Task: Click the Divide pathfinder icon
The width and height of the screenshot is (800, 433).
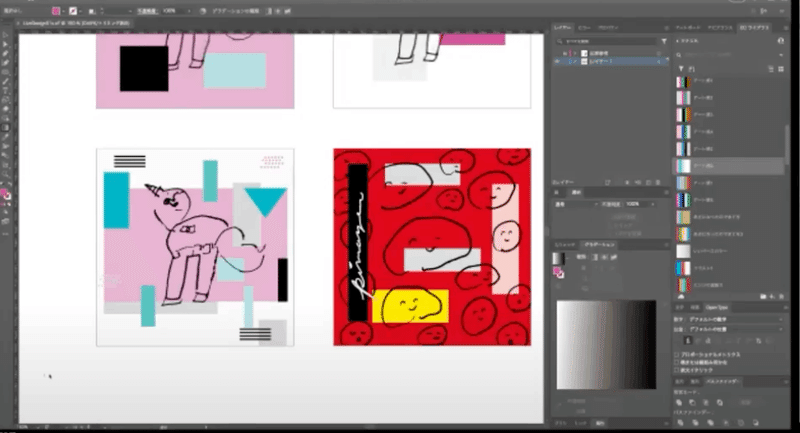Action: point(680,423)
